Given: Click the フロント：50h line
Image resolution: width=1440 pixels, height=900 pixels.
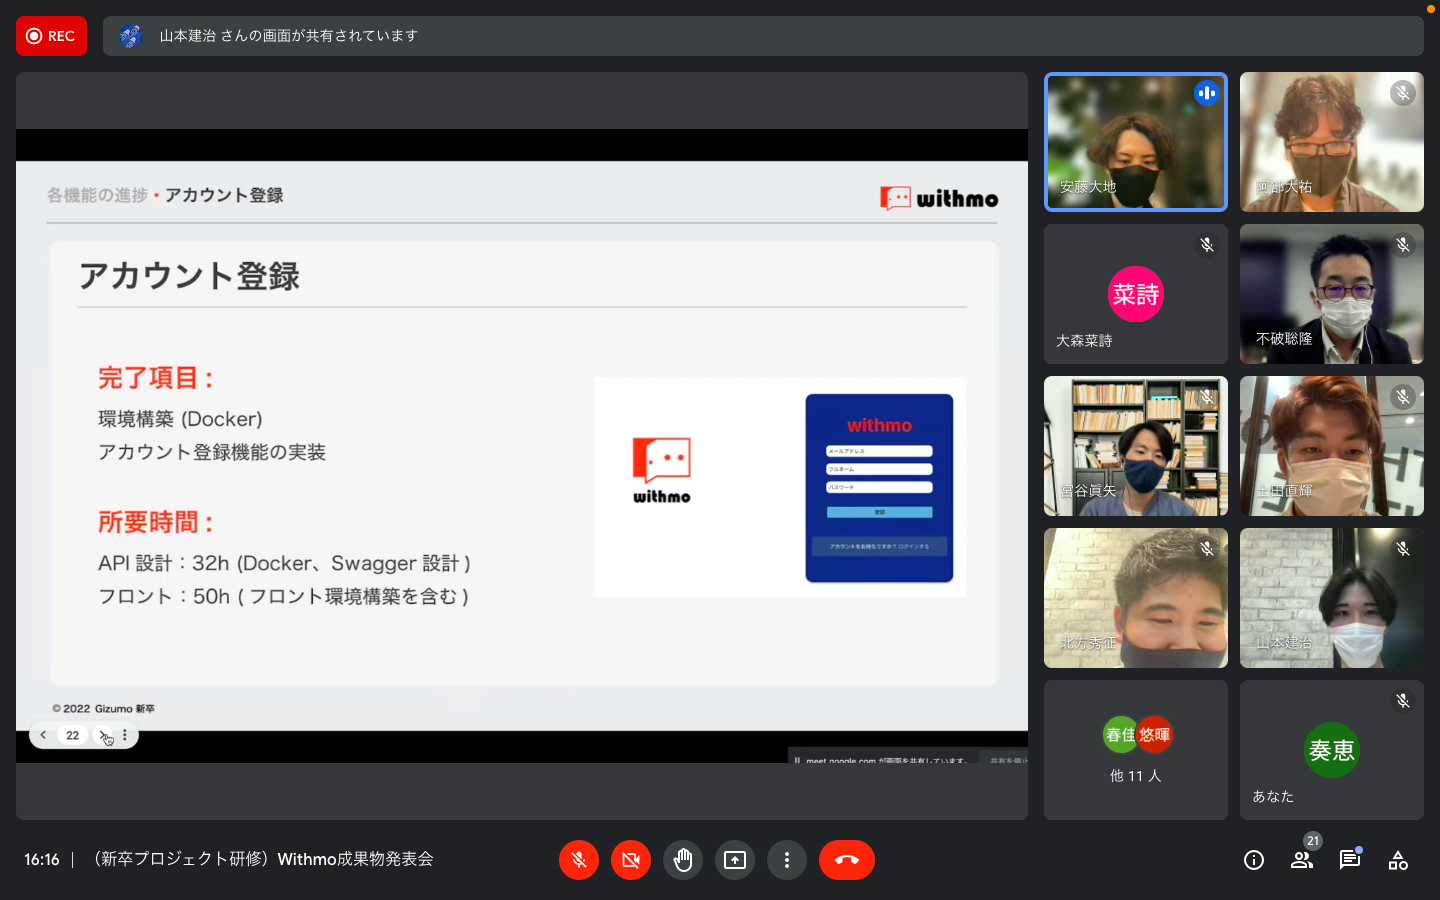Looking at the screenshot, I should pyautogui.click(x=283, y=596).
